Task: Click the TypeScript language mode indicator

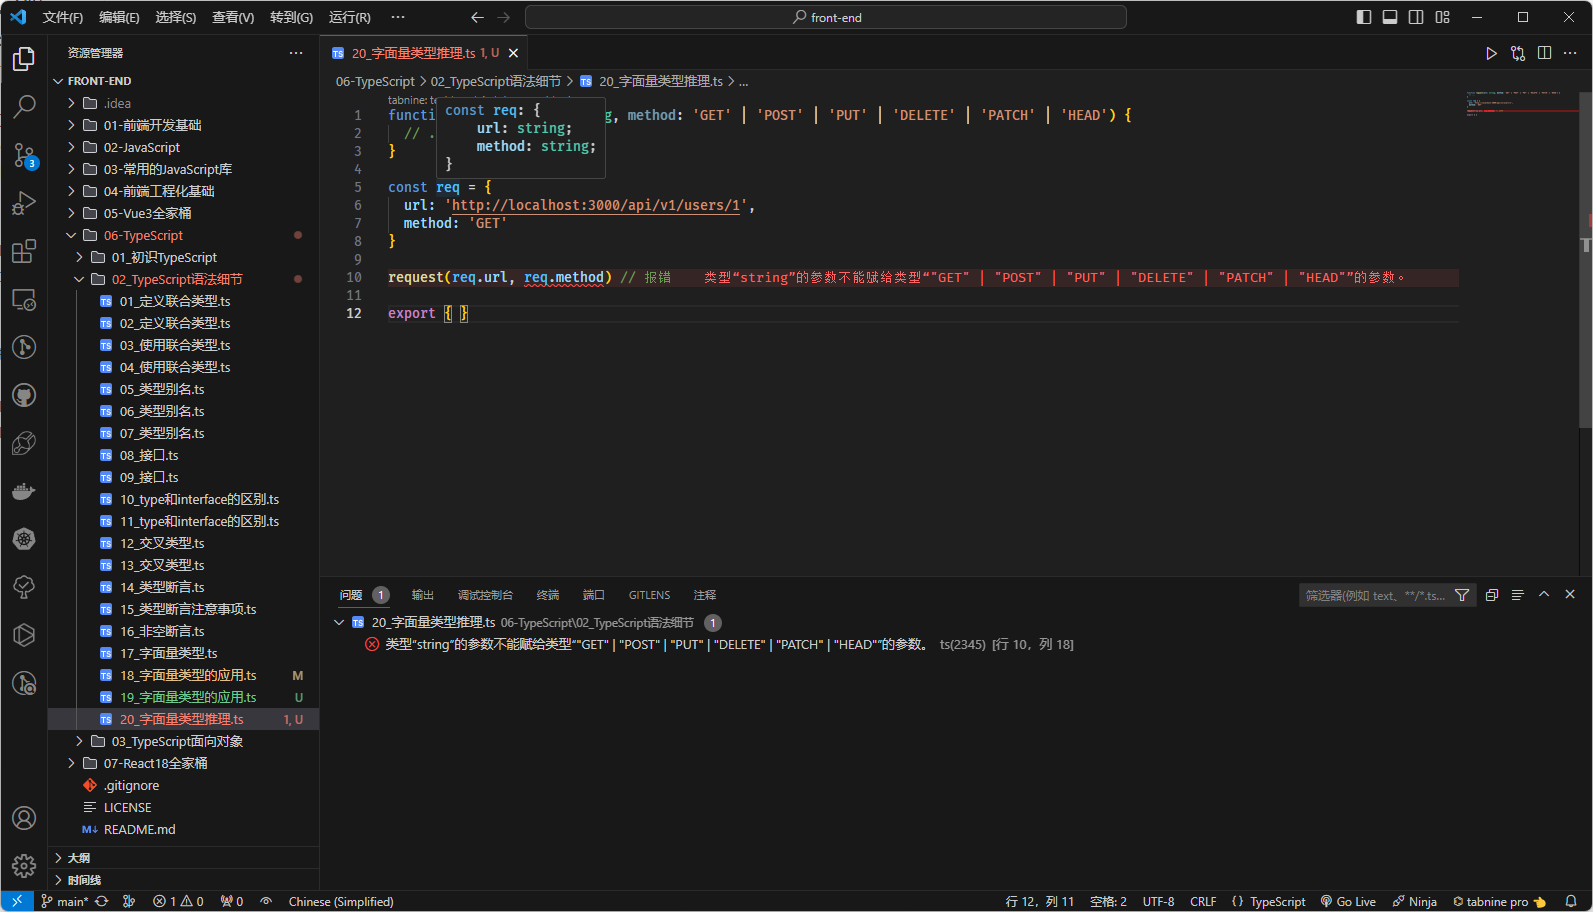Action: (1277, 901)
